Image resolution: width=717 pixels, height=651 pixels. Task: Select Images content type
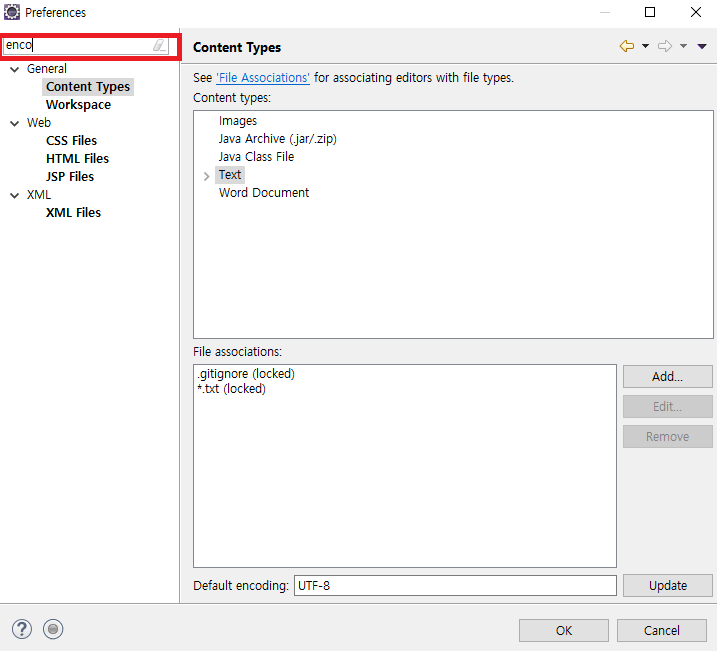238,121
